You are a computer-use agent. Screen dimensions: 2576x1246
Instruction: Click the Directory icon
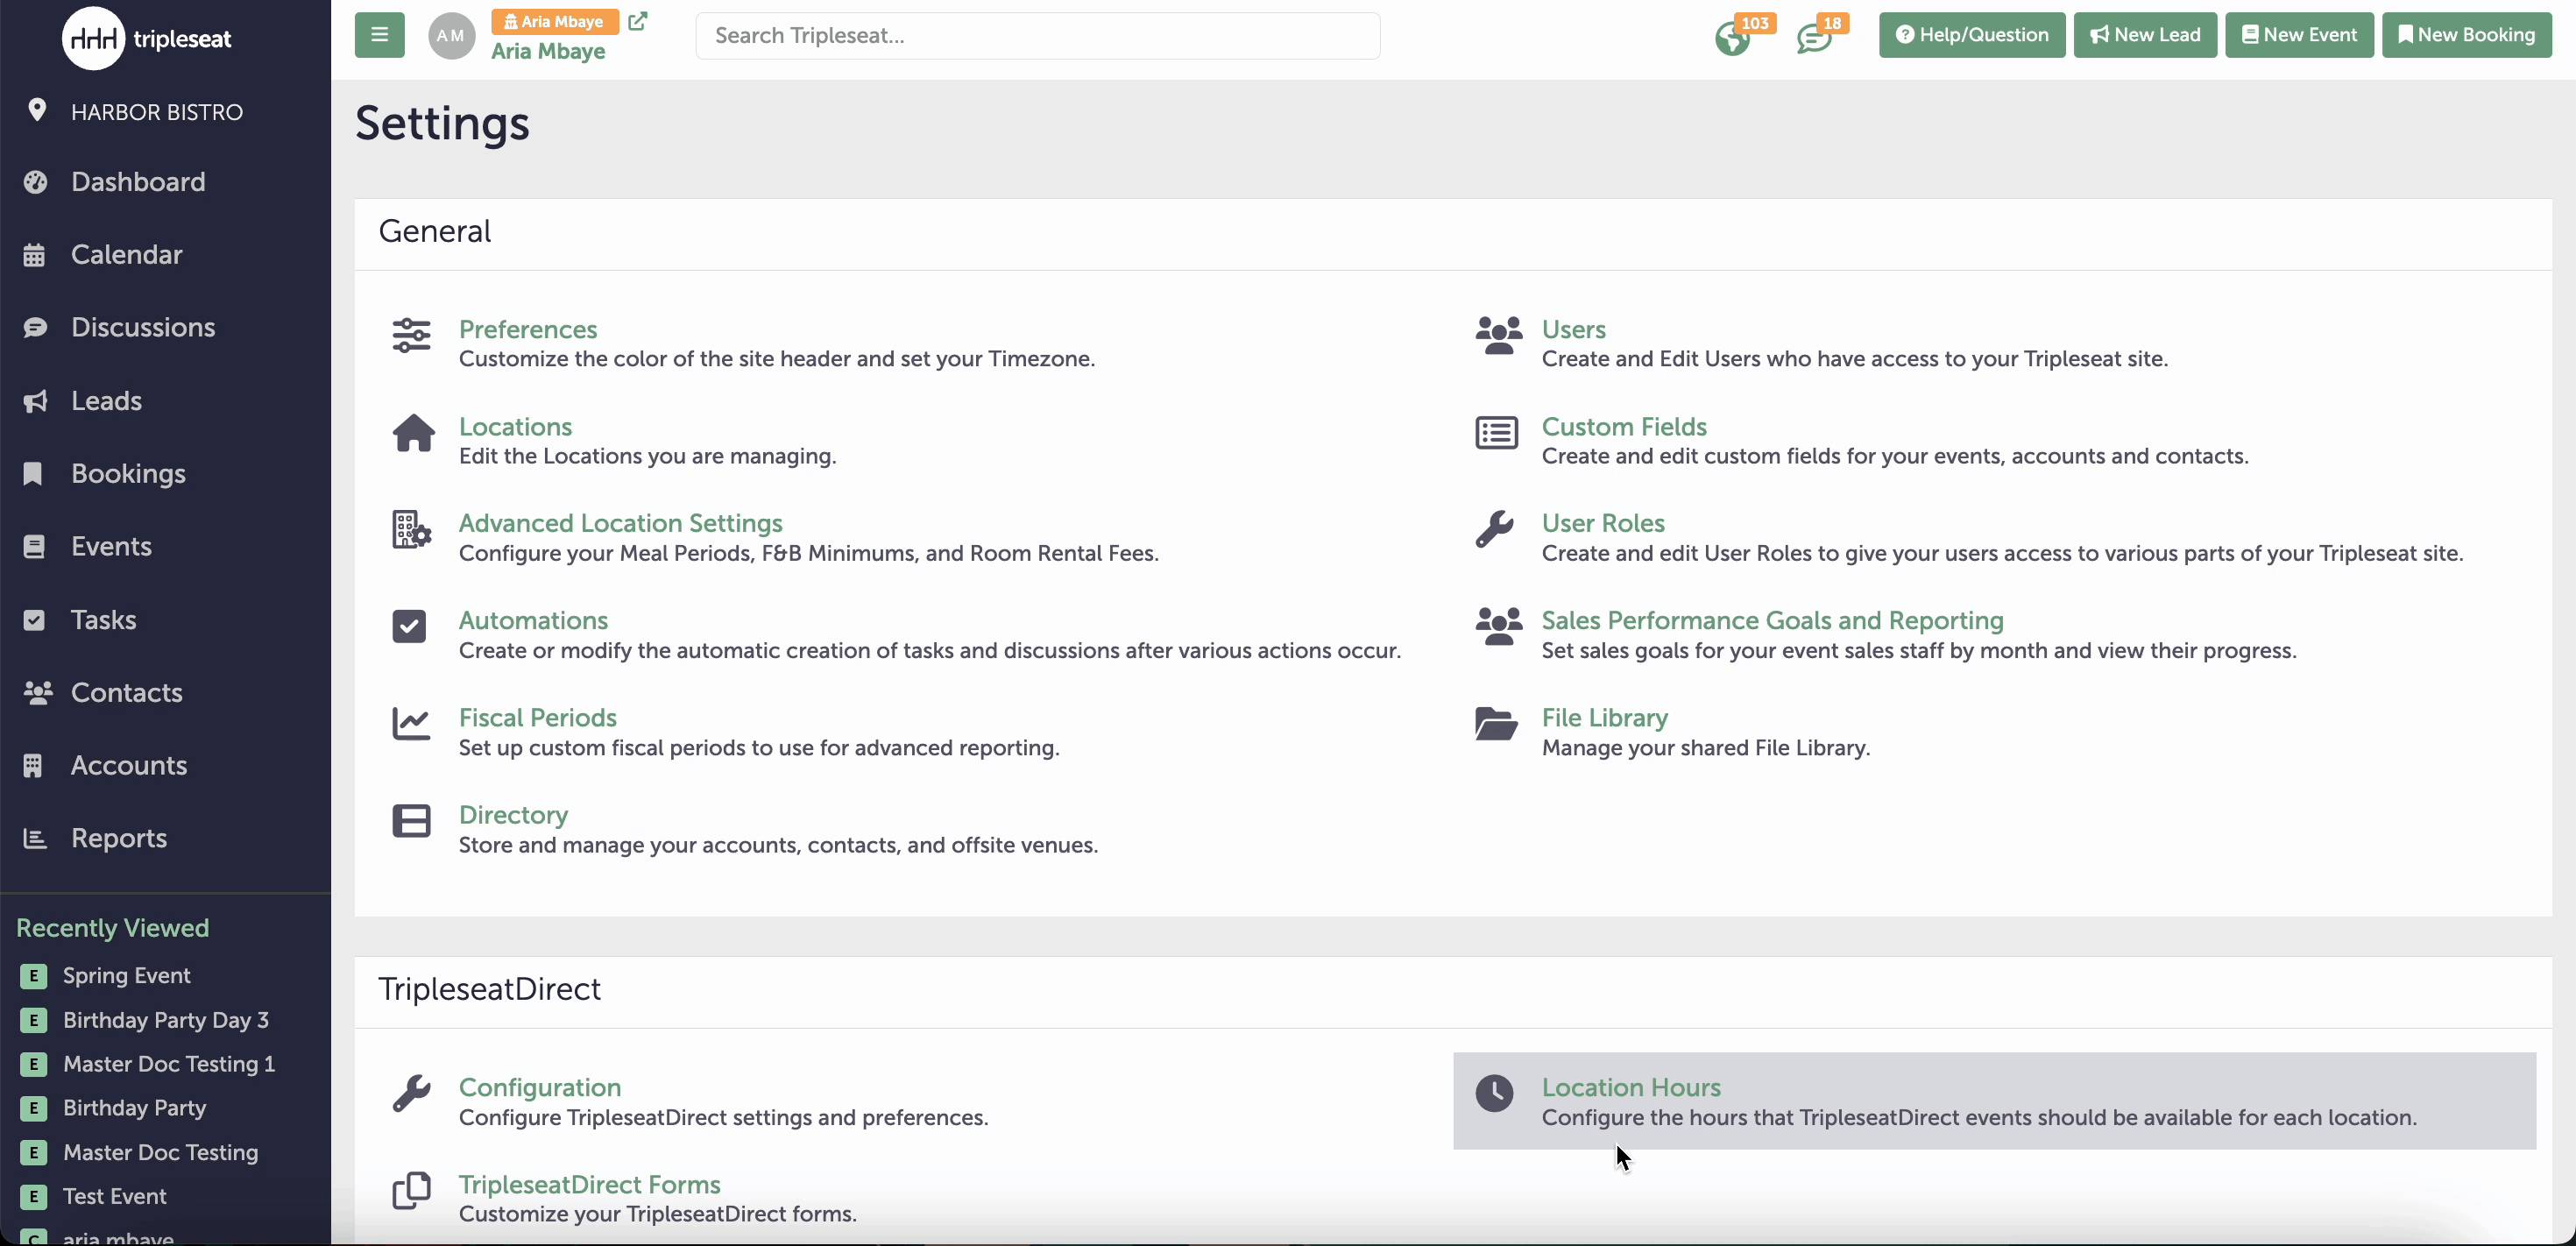pos(411,821)
